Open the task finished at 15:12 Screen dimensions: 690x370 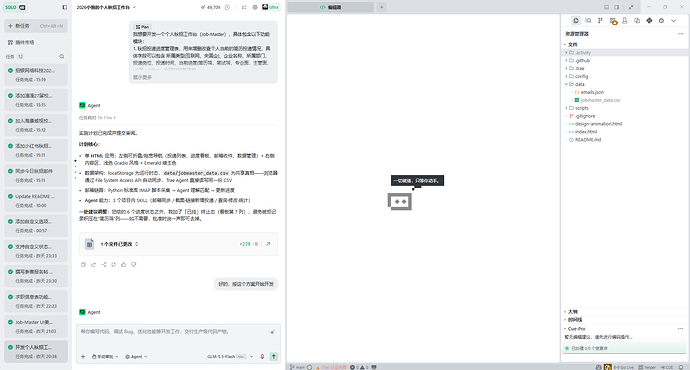pos(36,125)
